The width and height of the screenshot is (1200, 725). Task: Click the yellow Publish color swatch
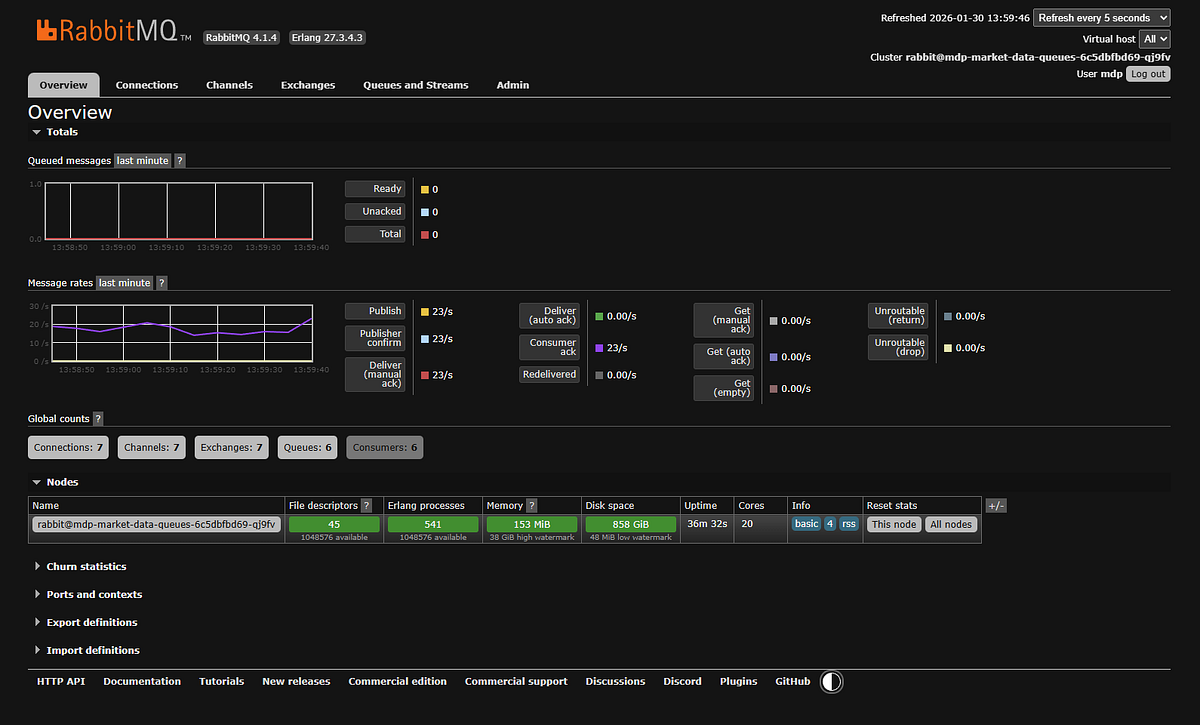tap(425, 312)
